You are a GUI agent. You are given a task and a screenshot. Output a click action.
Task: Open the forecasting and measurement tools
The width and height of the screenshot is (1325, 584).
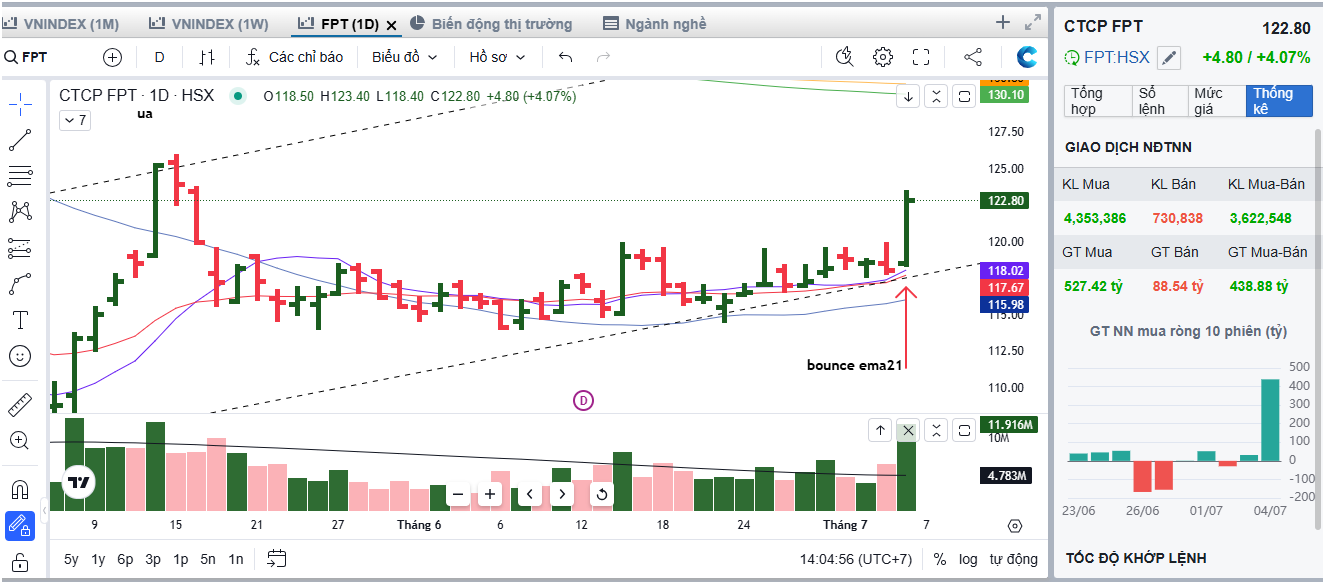click(20, 248)
